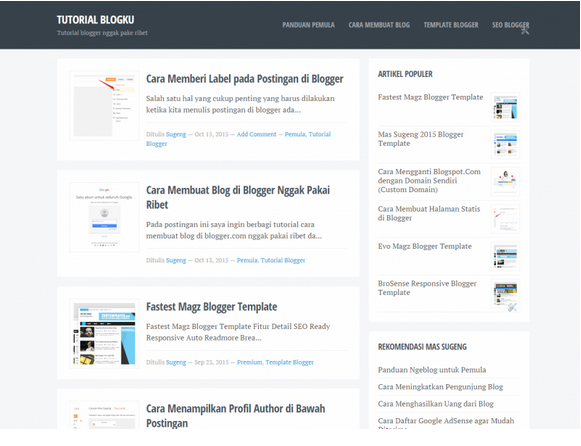
Task: Click excerpt starting Salah satu hal yang cukup penting
Action: 240,104
